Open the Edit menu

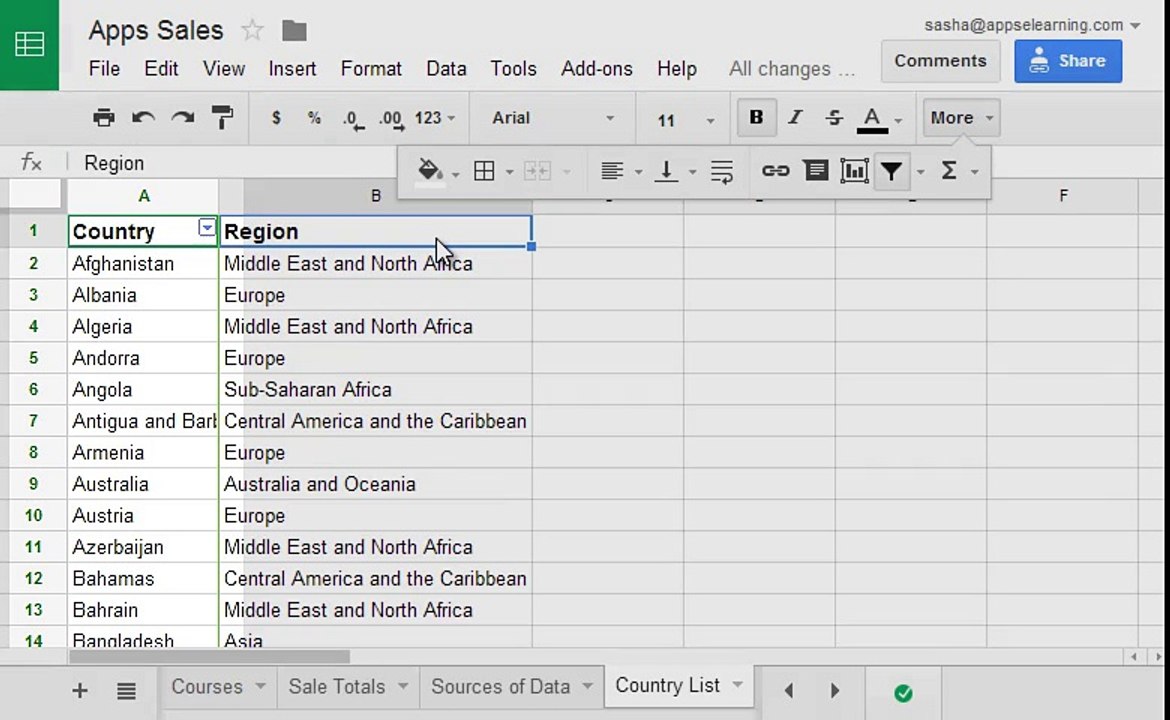point(161,69)
